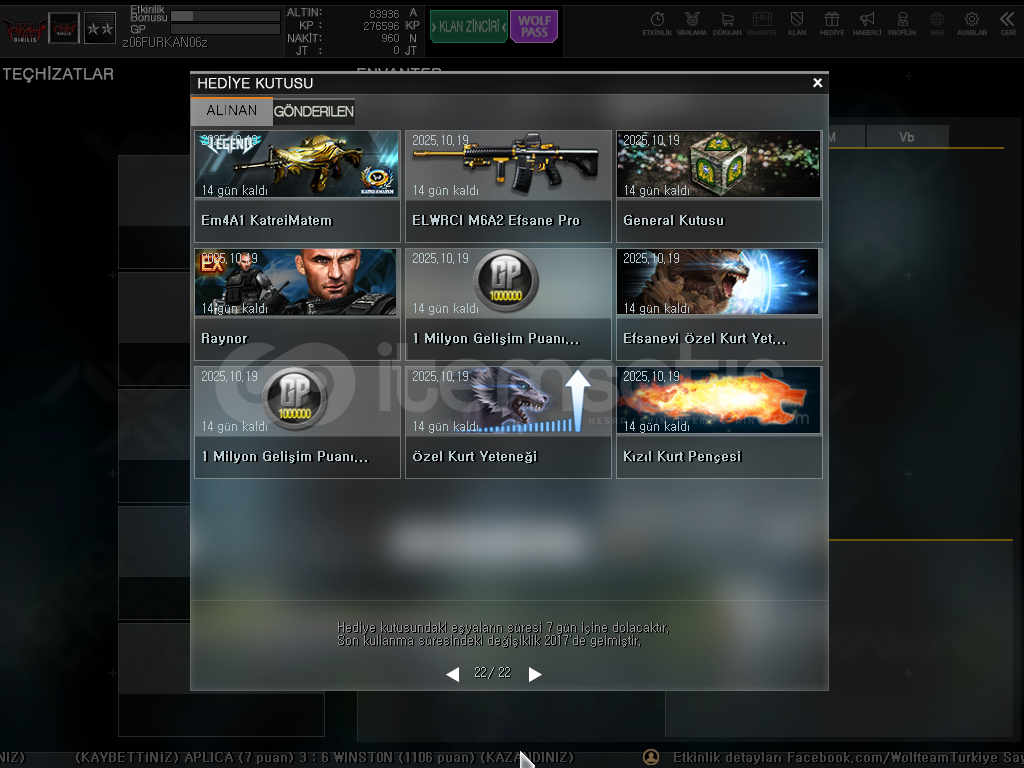This screenshot has width=1024, height=768.
Task: Open the Wolf Pass button
Action: tap(534, 27)
